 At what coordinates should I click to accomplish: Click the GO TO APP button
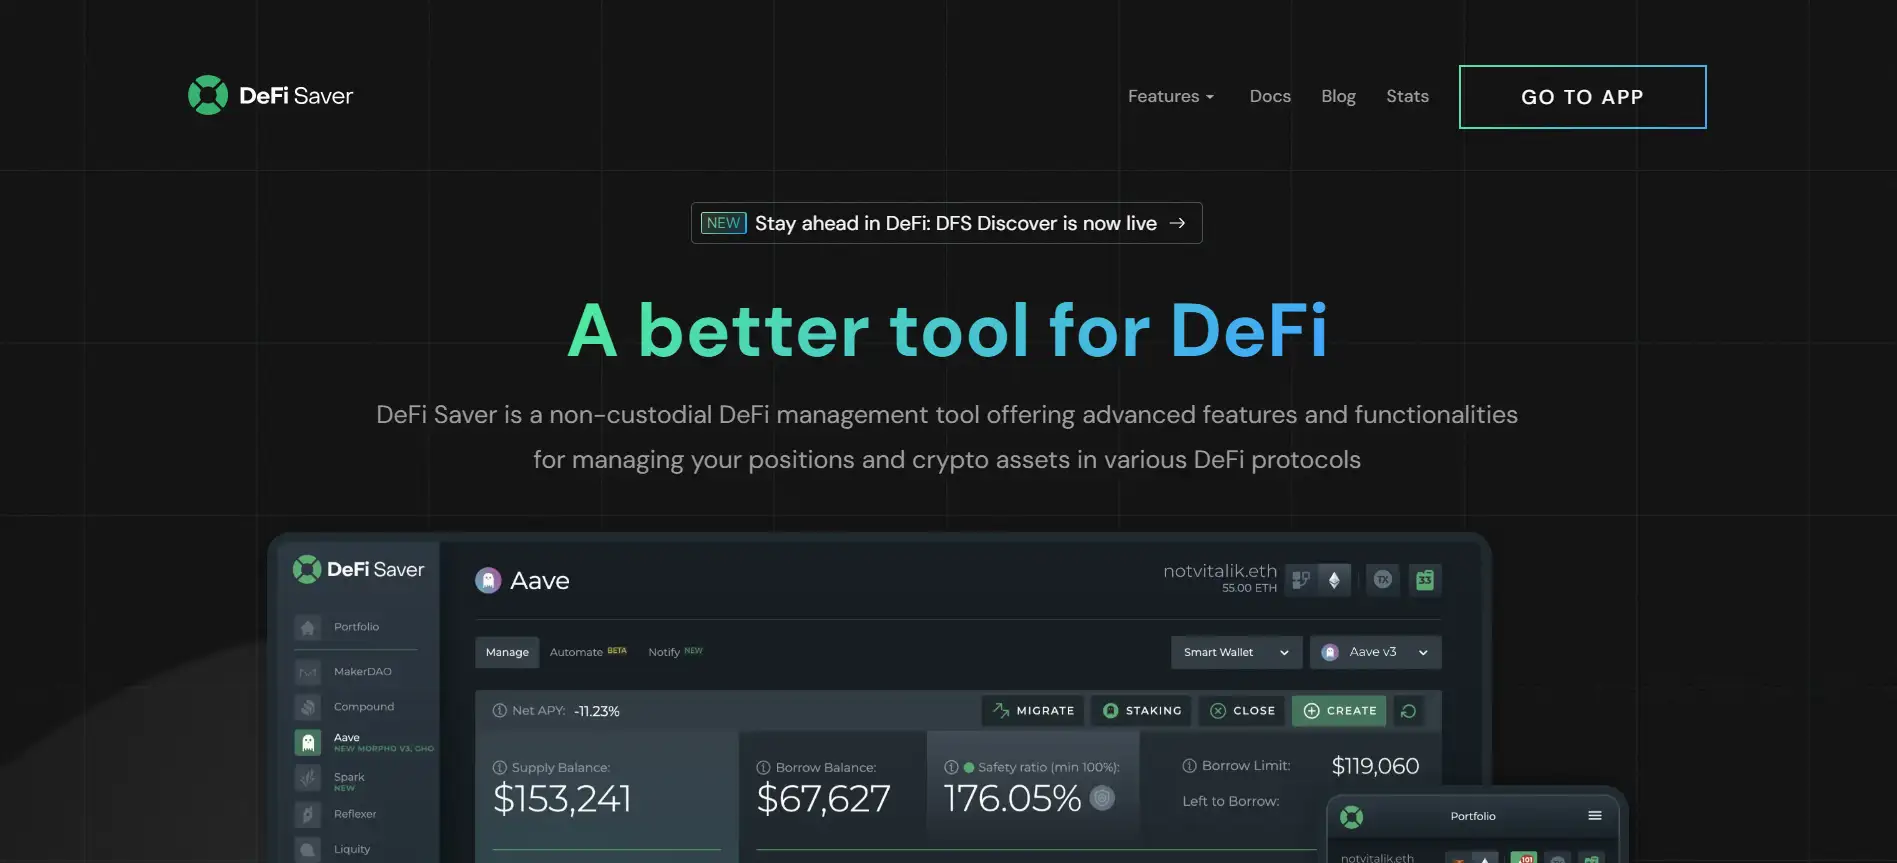[x=1582, y=97]
